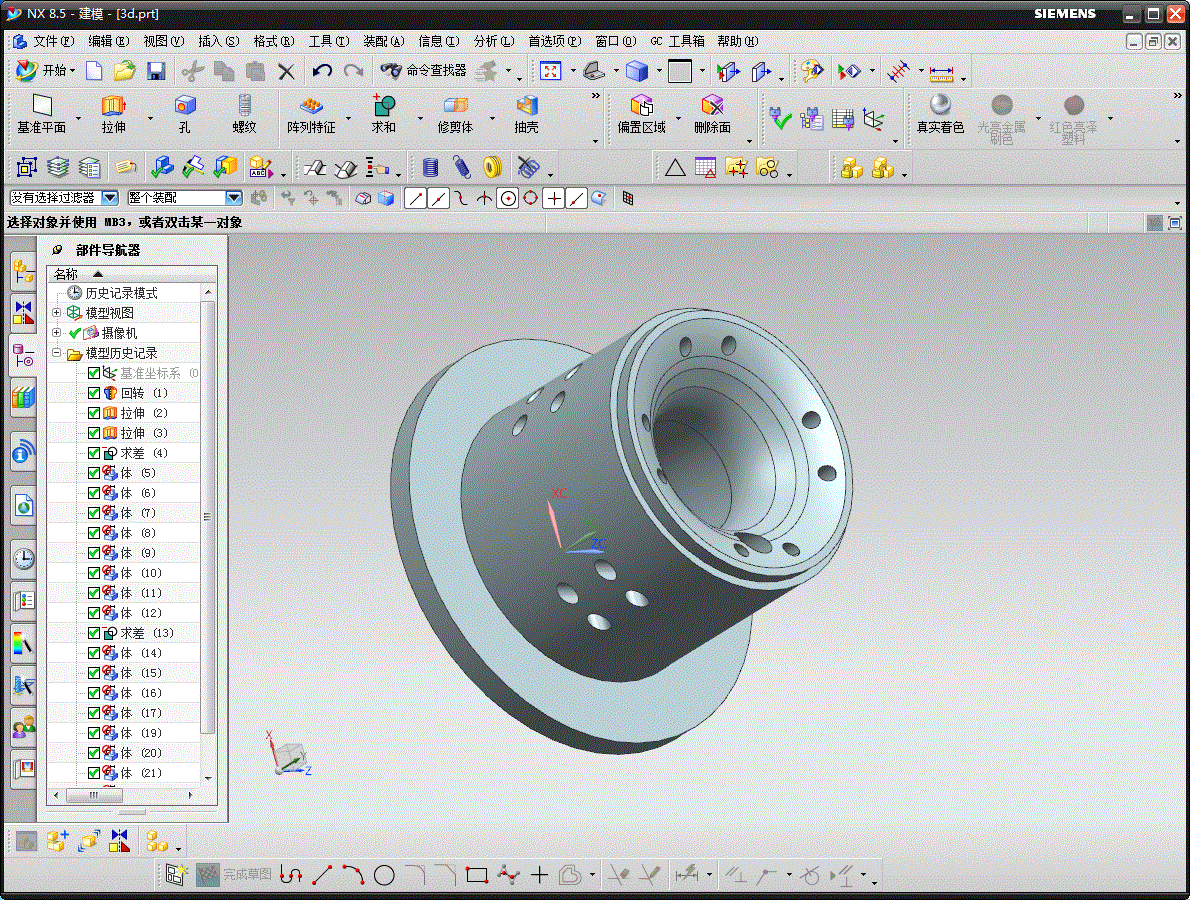Click the Save icon in the toolbar
This screenshot has height=900, width=1190.
click(156, 71)
